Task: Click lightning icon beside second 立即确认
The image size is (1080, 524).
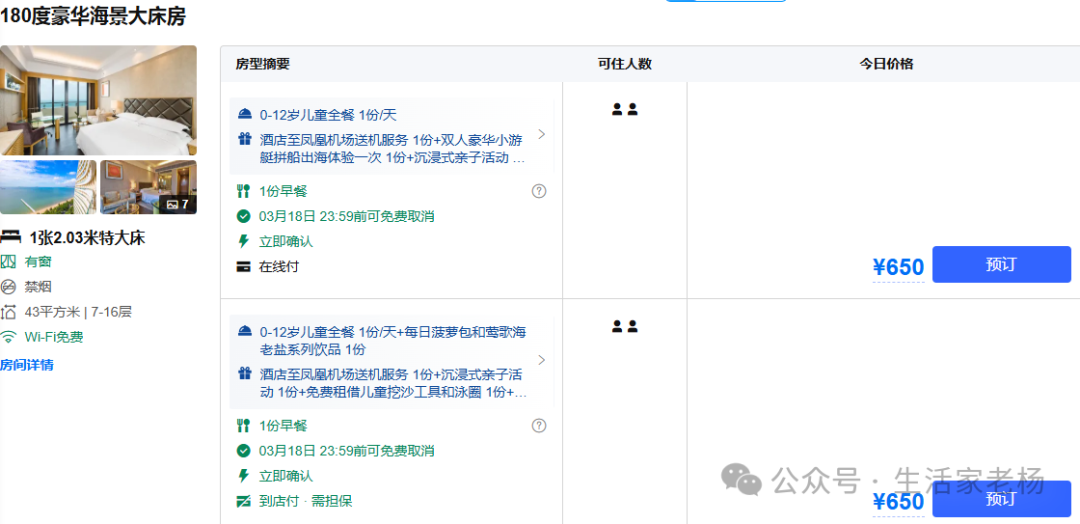Action: [x=243, y=476]
